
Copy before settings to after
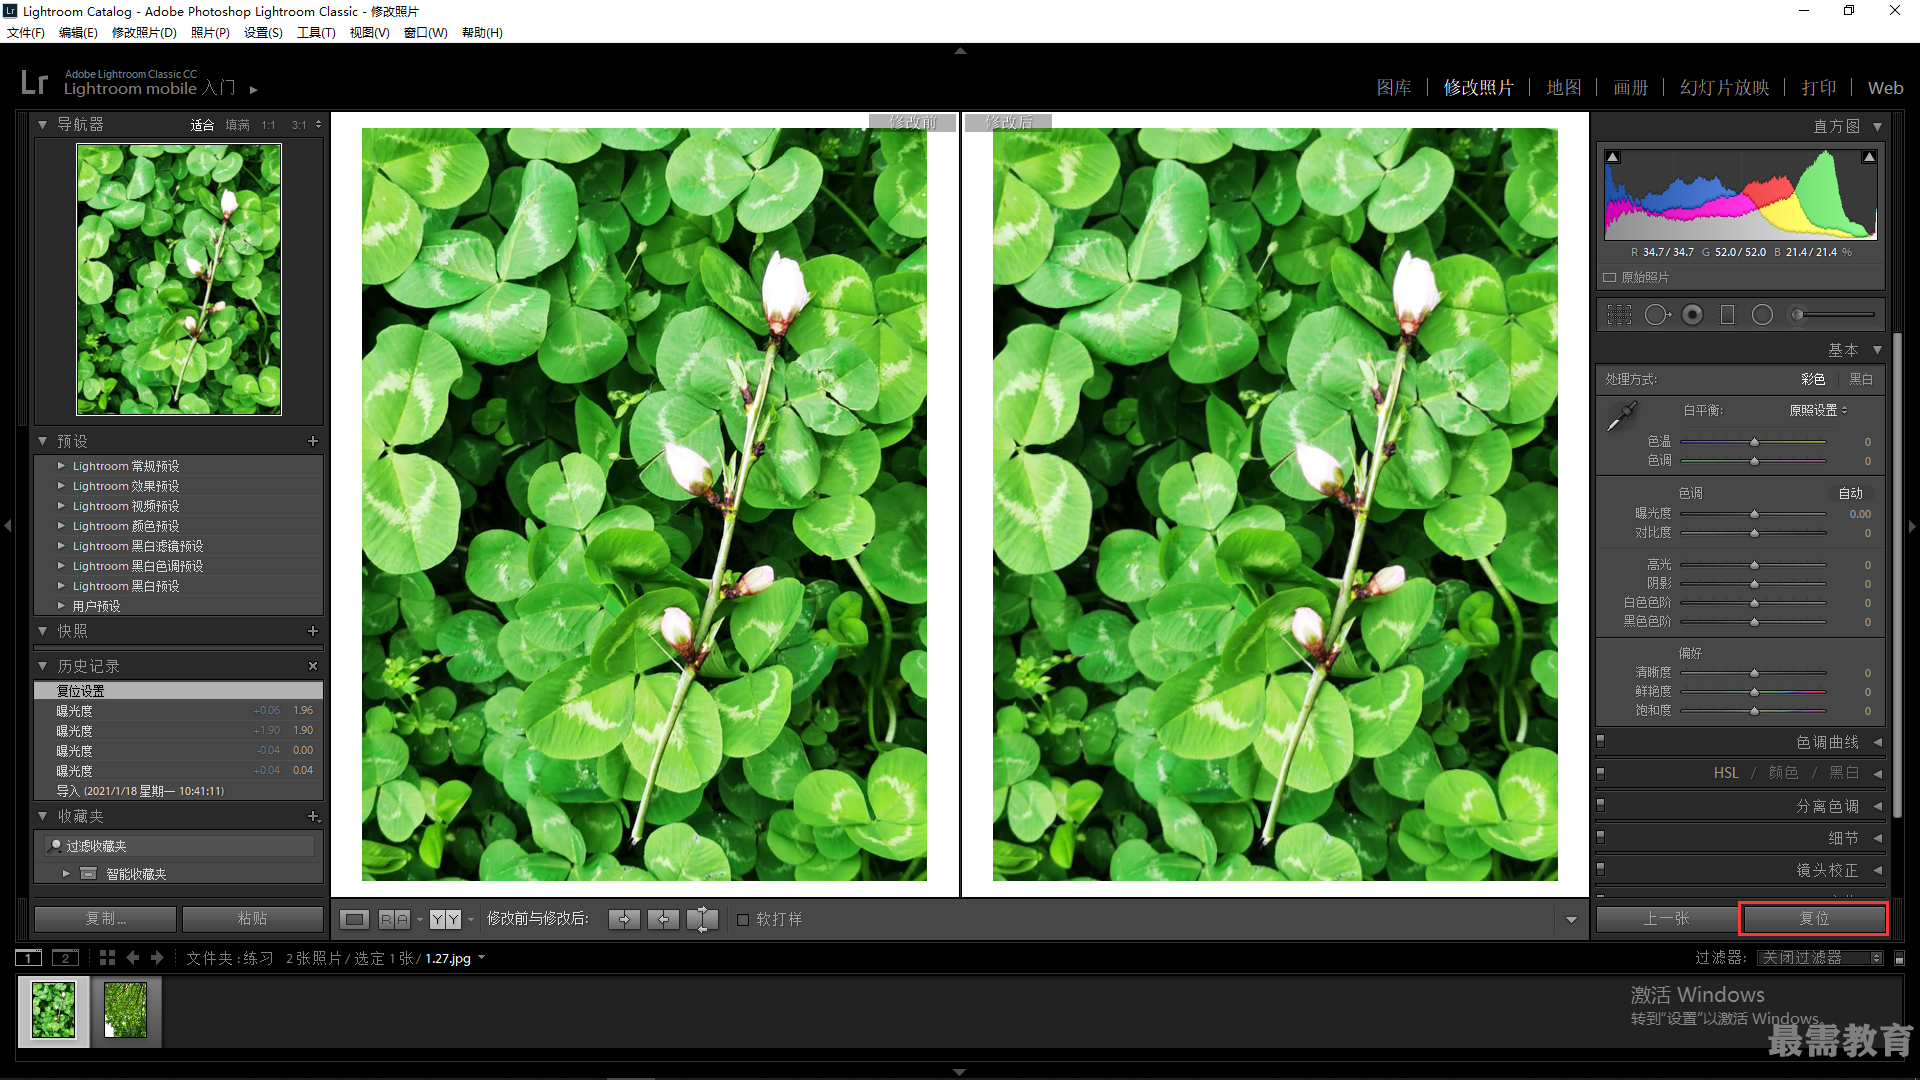(x=624, y=919)
